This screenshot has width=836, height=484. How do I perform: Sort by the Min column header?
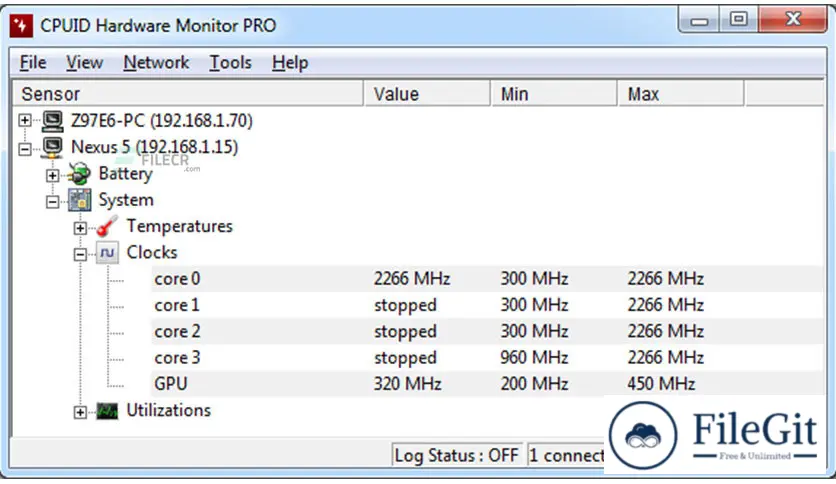[x=554, y=94]
